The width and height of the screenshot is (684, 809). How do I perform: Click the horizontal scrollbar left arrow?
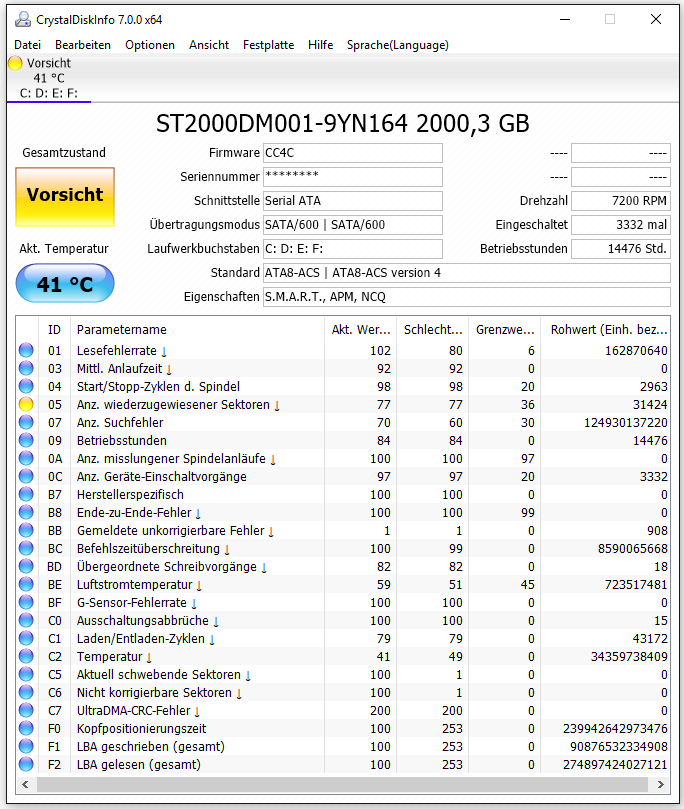tap(25, 784)
